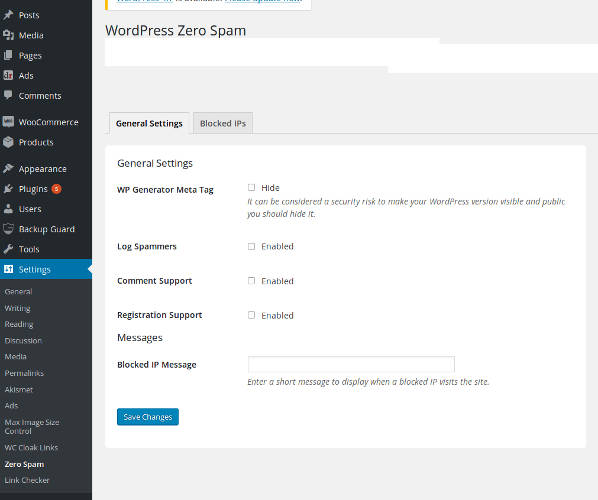Click the Products box icon
The width and height of the screenshot is (598, 500).
click(x=8, y=142)
